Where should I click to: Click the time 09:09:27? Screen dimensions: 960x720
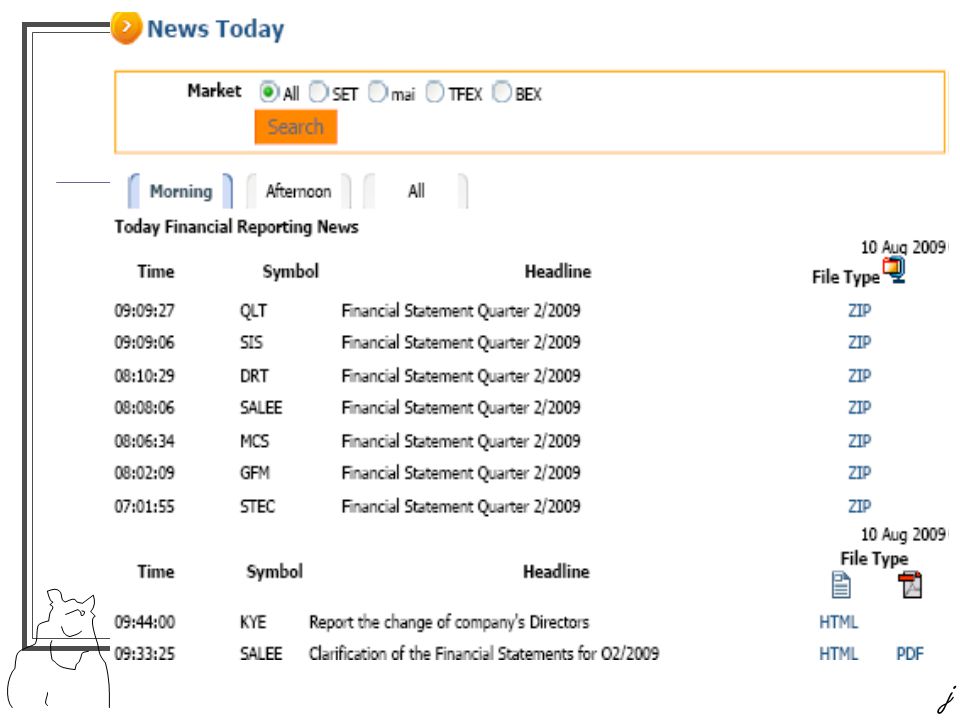(x=144, y=310)
